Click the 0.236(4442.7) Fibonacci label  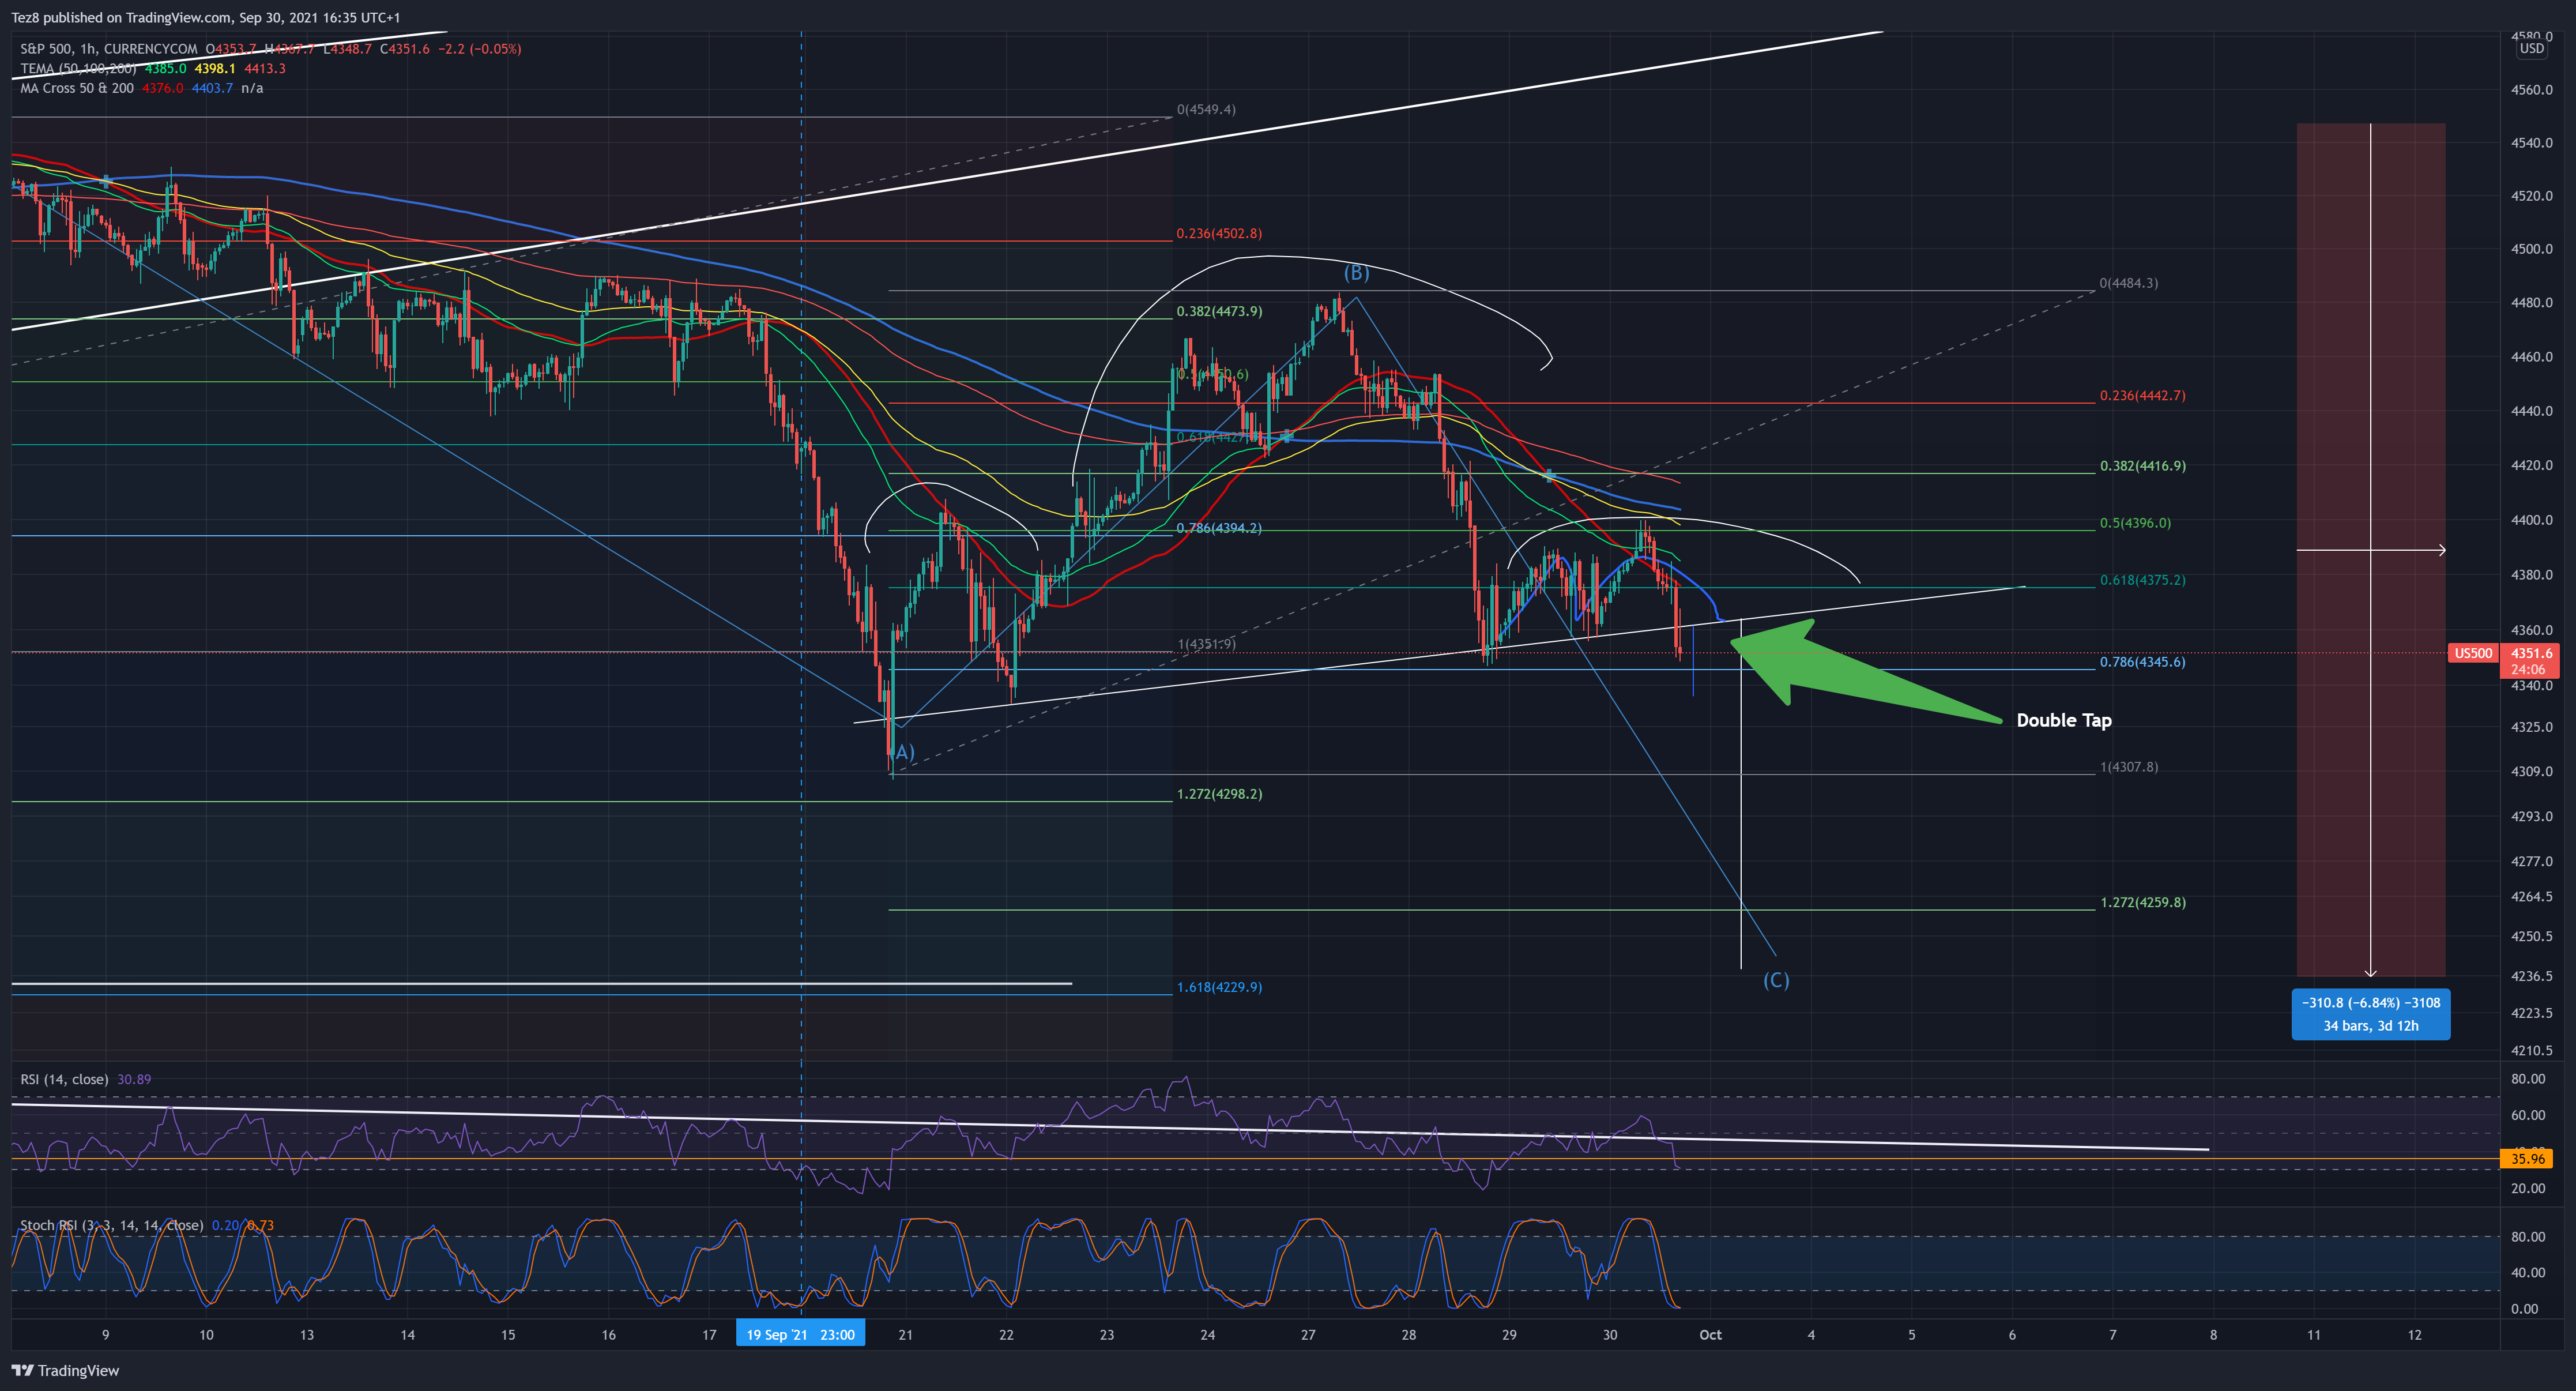click(2142, 395)
